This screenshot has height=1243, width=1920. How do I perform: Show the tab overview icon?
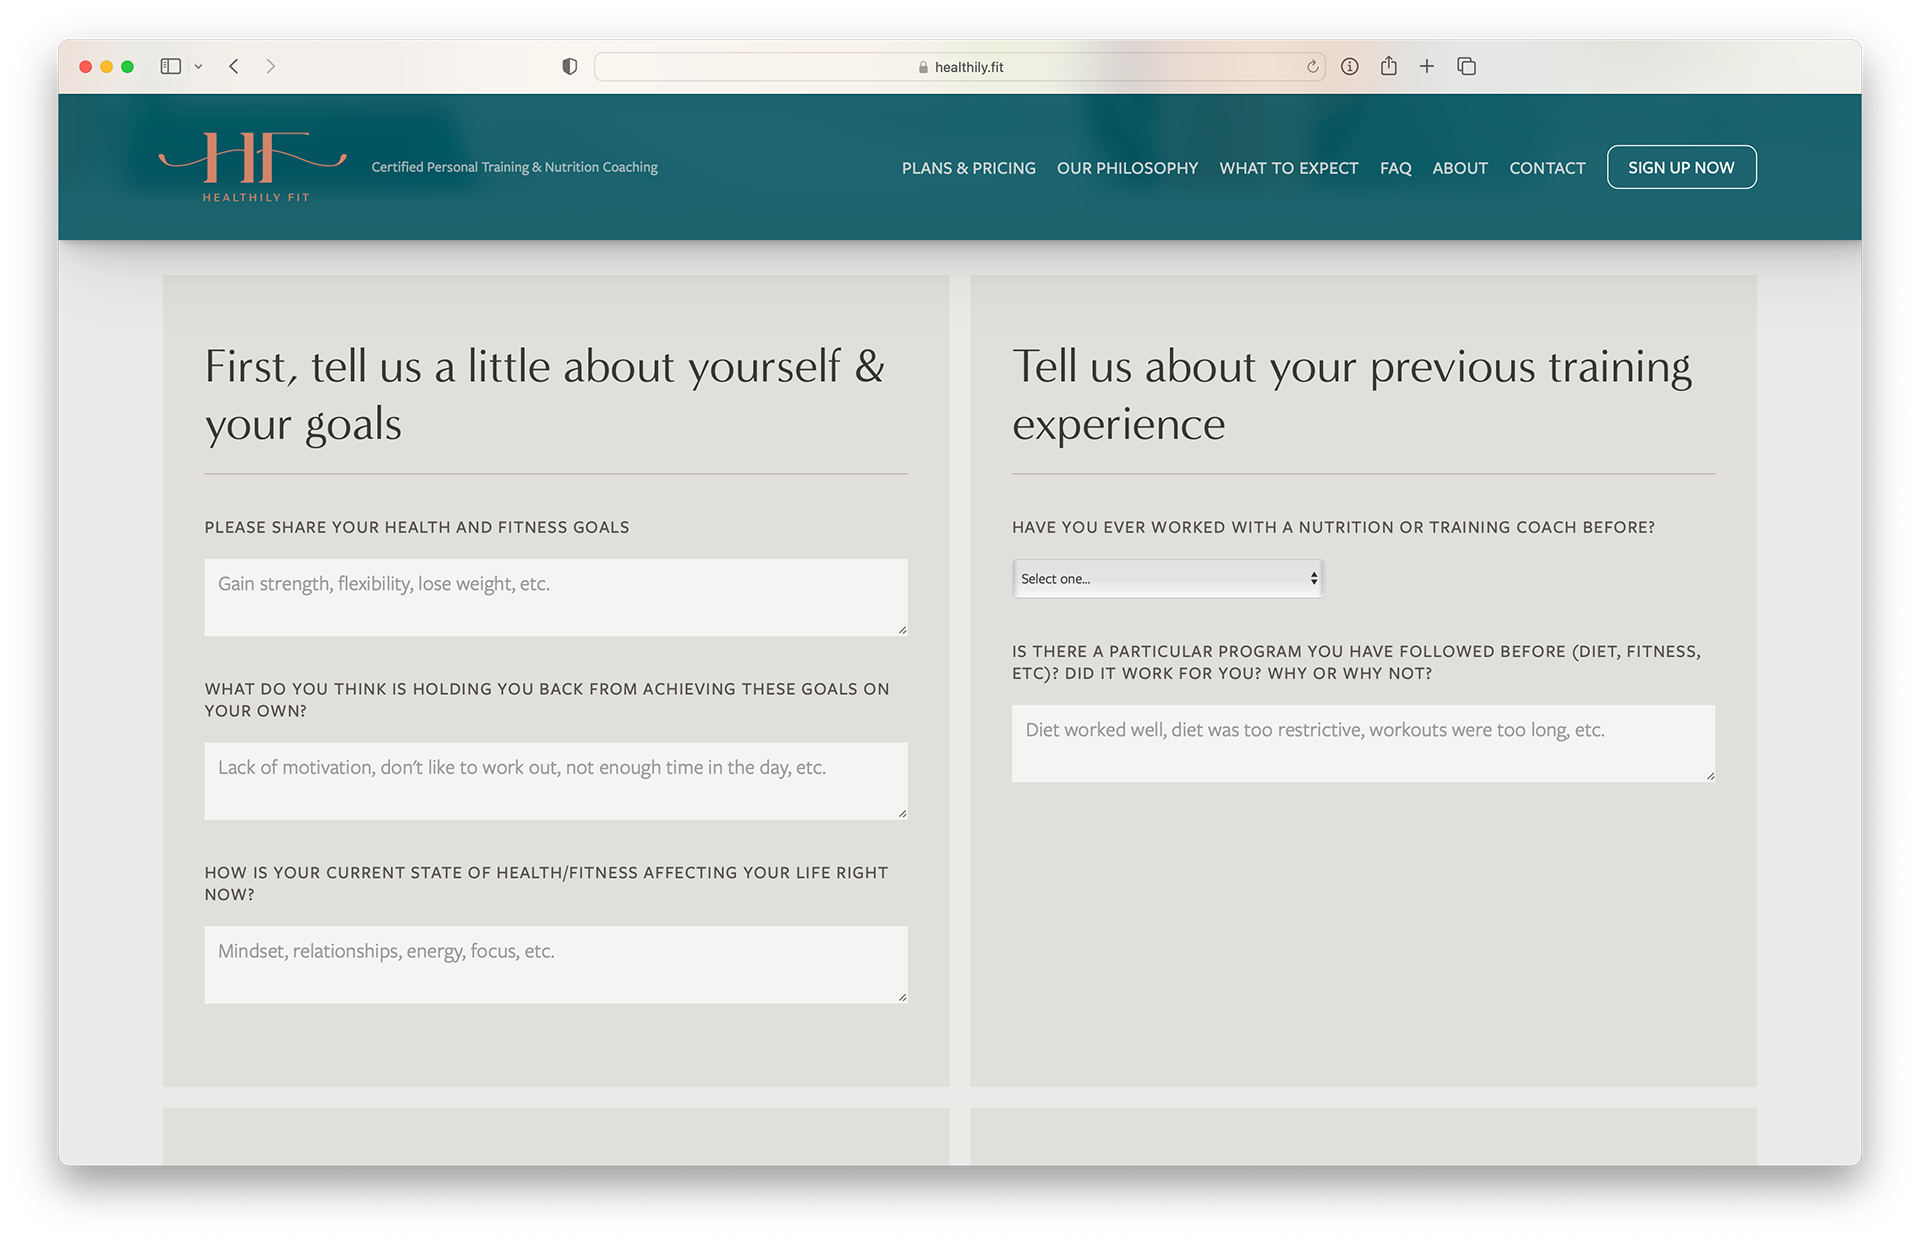pyautogui.click(x=1466, y=66)
